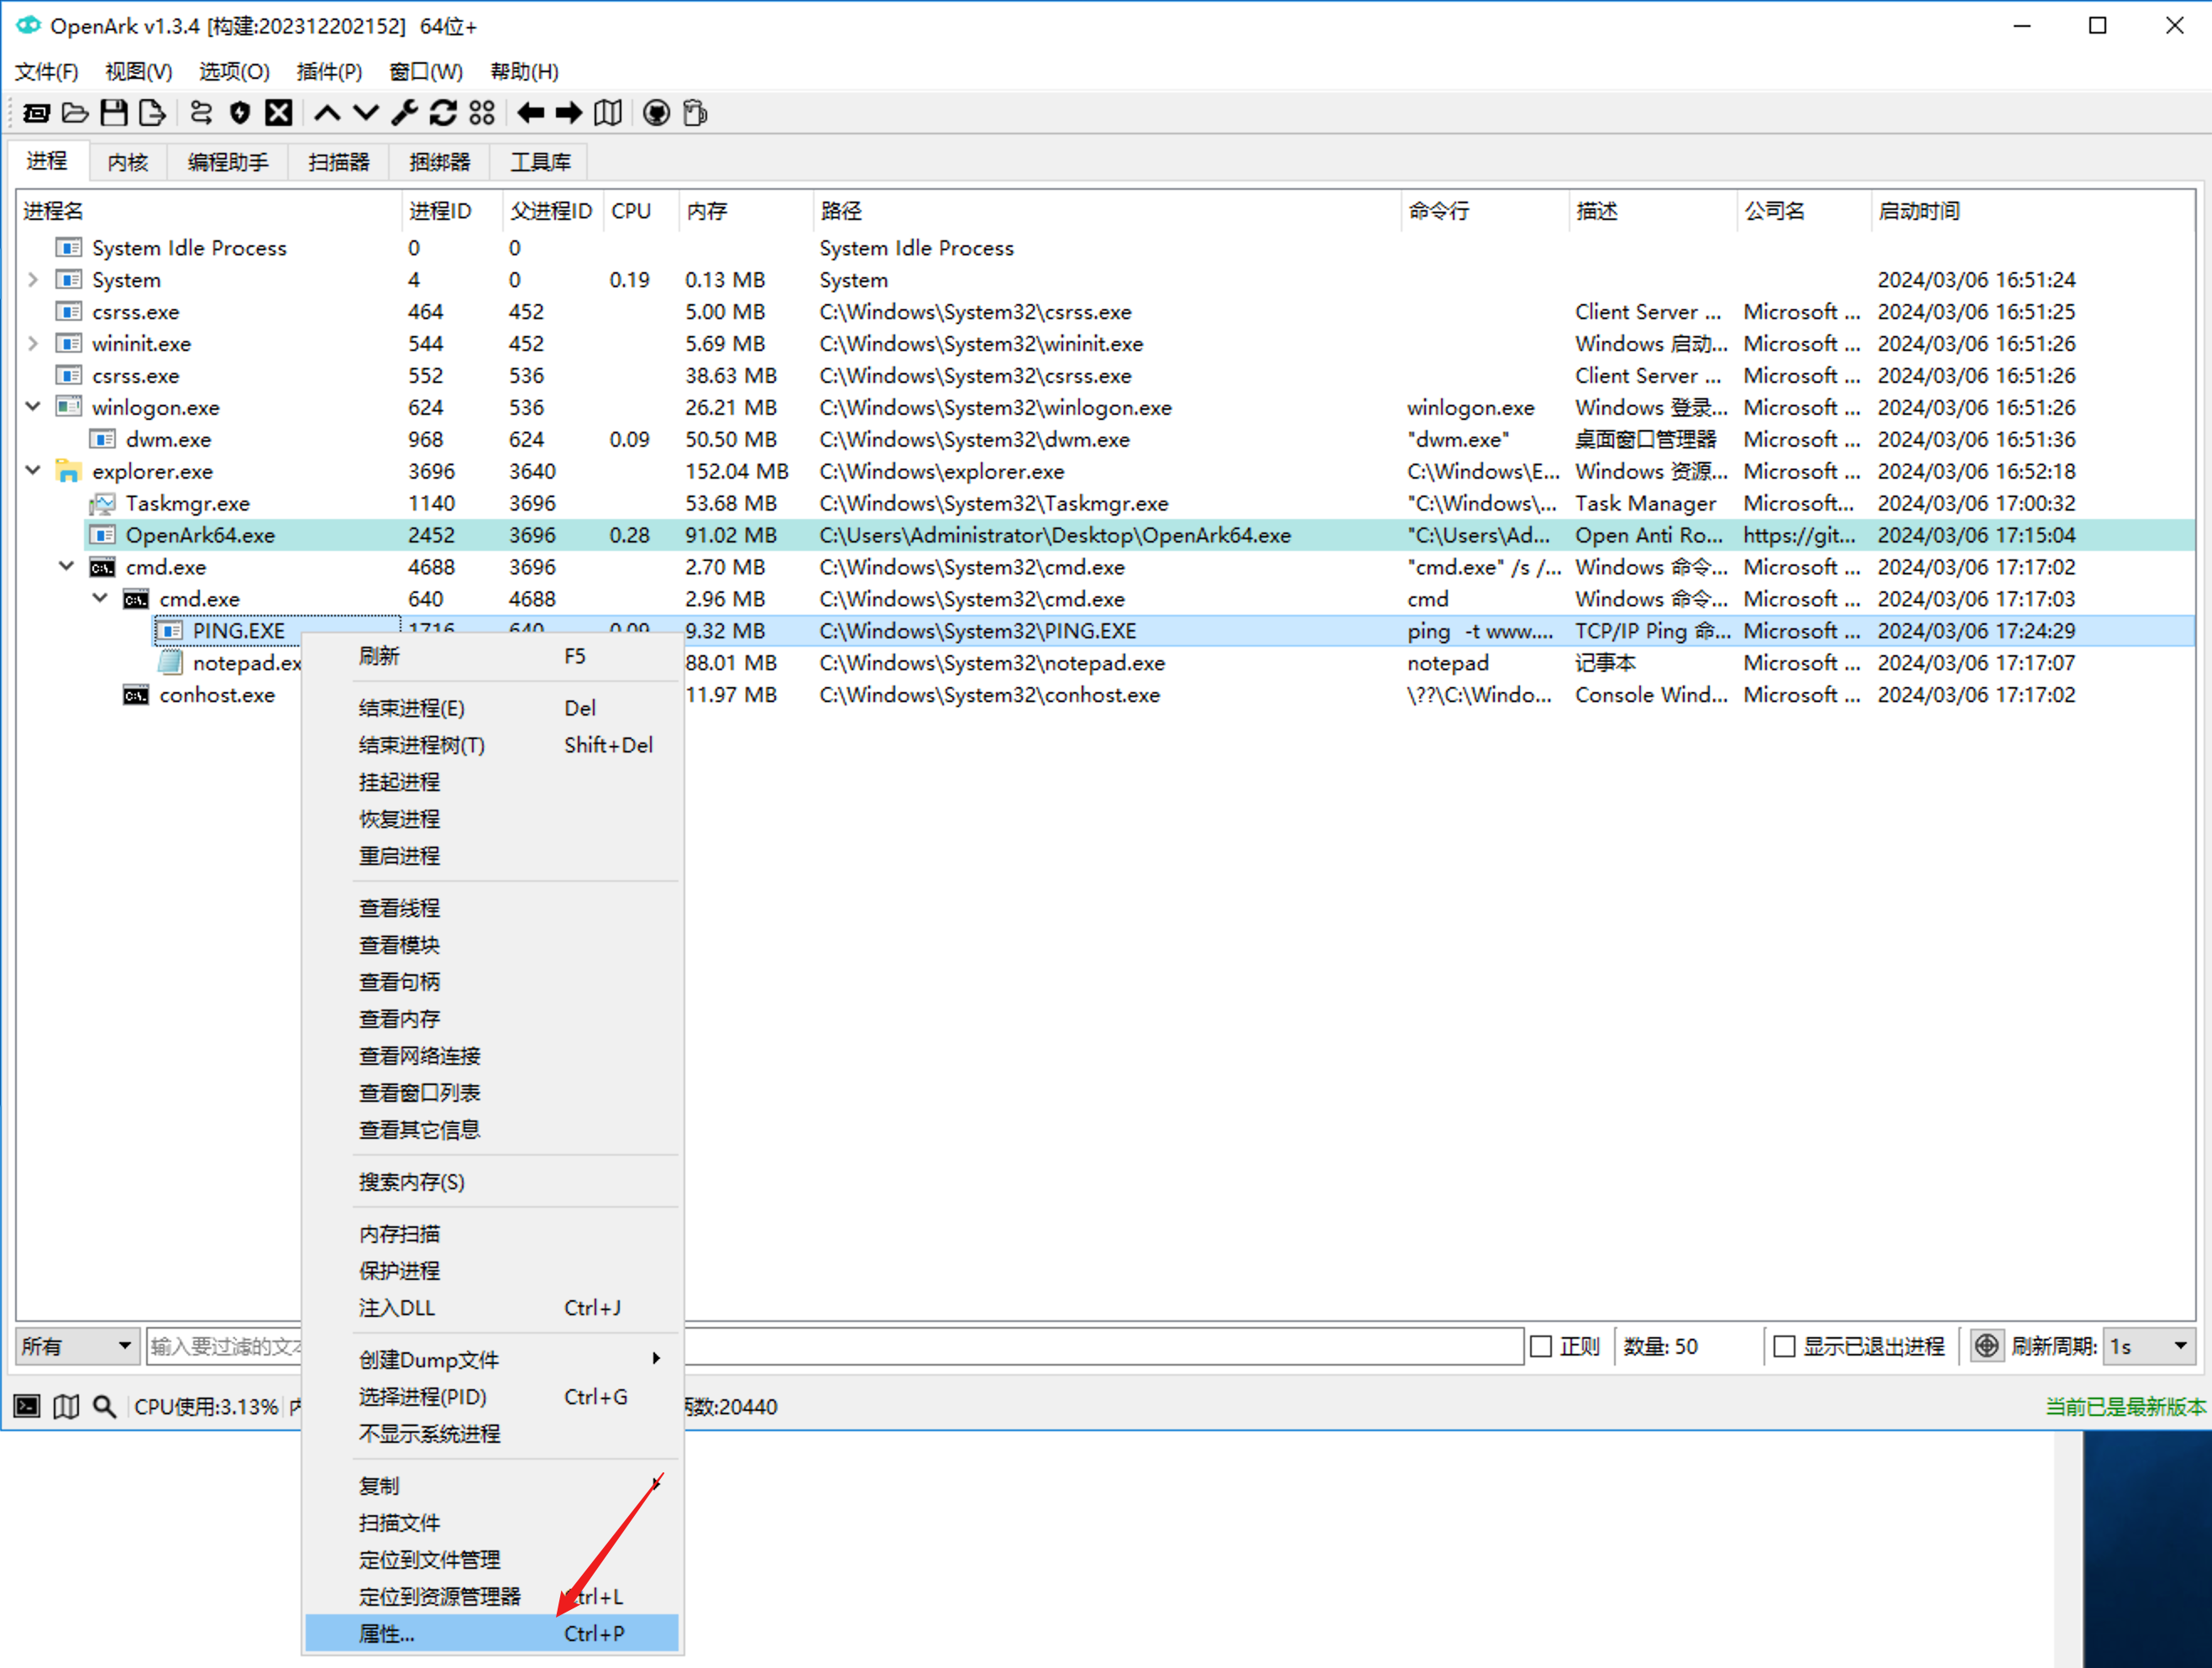Click the wrench tool icon
The image size is (2212, 1668).
pos(404,113)
